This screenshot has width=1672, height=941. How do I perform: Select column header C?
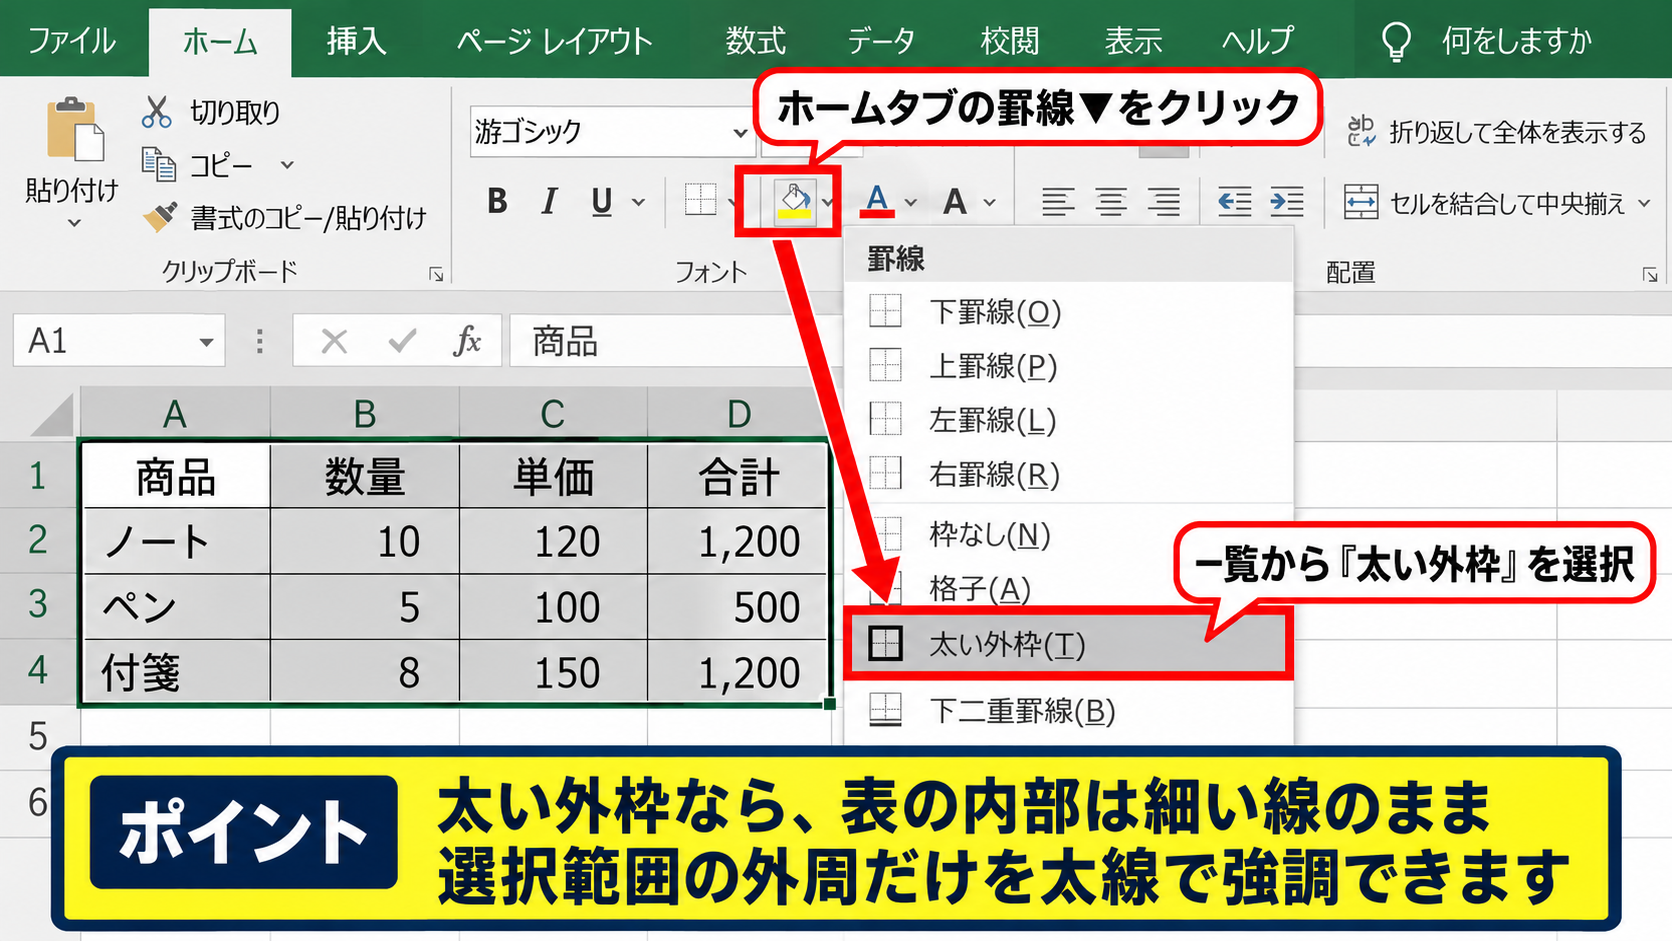click(553, 413)
